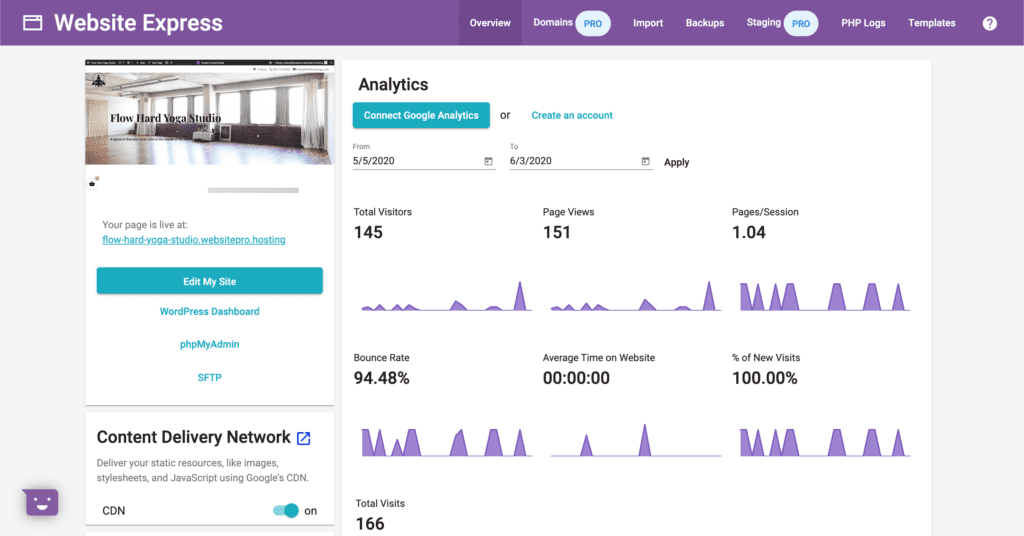The height and width of the screenshot is (536, 1024).
Task: Go to the Import tab
Action: click(648, 23)
